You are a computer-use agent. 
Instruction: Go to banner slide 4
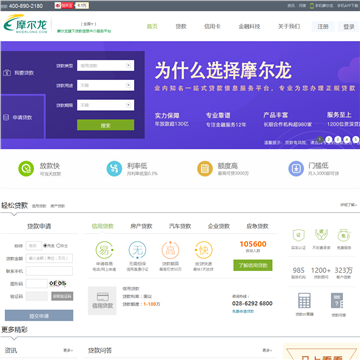[x=347, y=139]
